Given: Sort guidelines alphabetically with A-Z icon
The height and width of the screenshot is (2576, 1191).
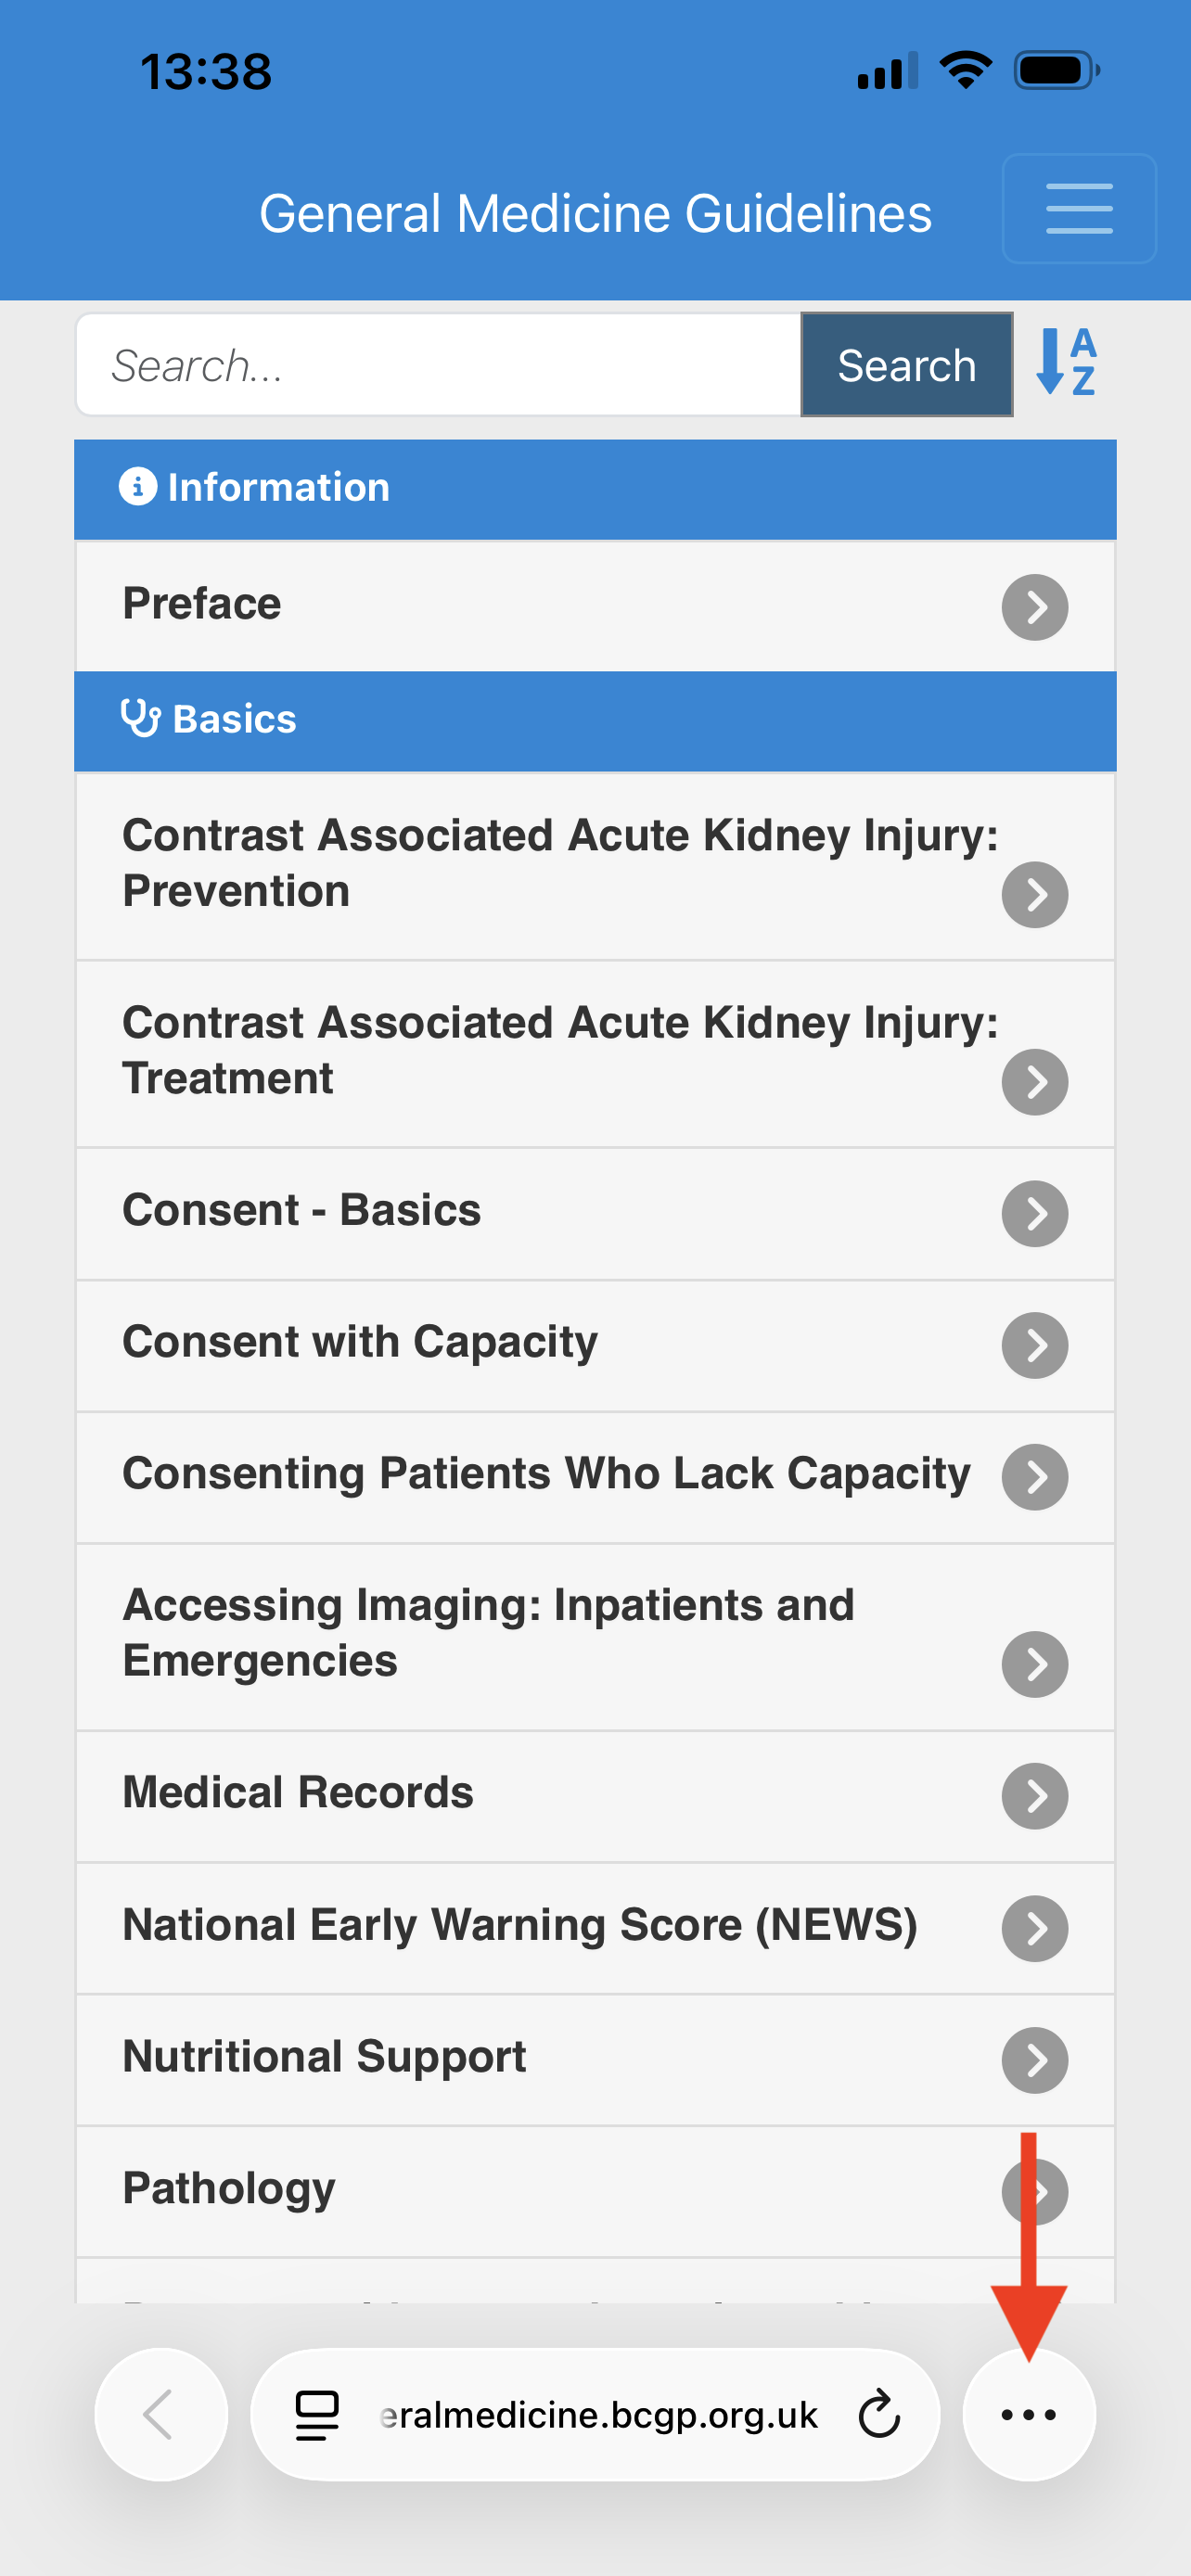Looking at the screenshot, I should pyautogui.click(x=1067, y=362).
